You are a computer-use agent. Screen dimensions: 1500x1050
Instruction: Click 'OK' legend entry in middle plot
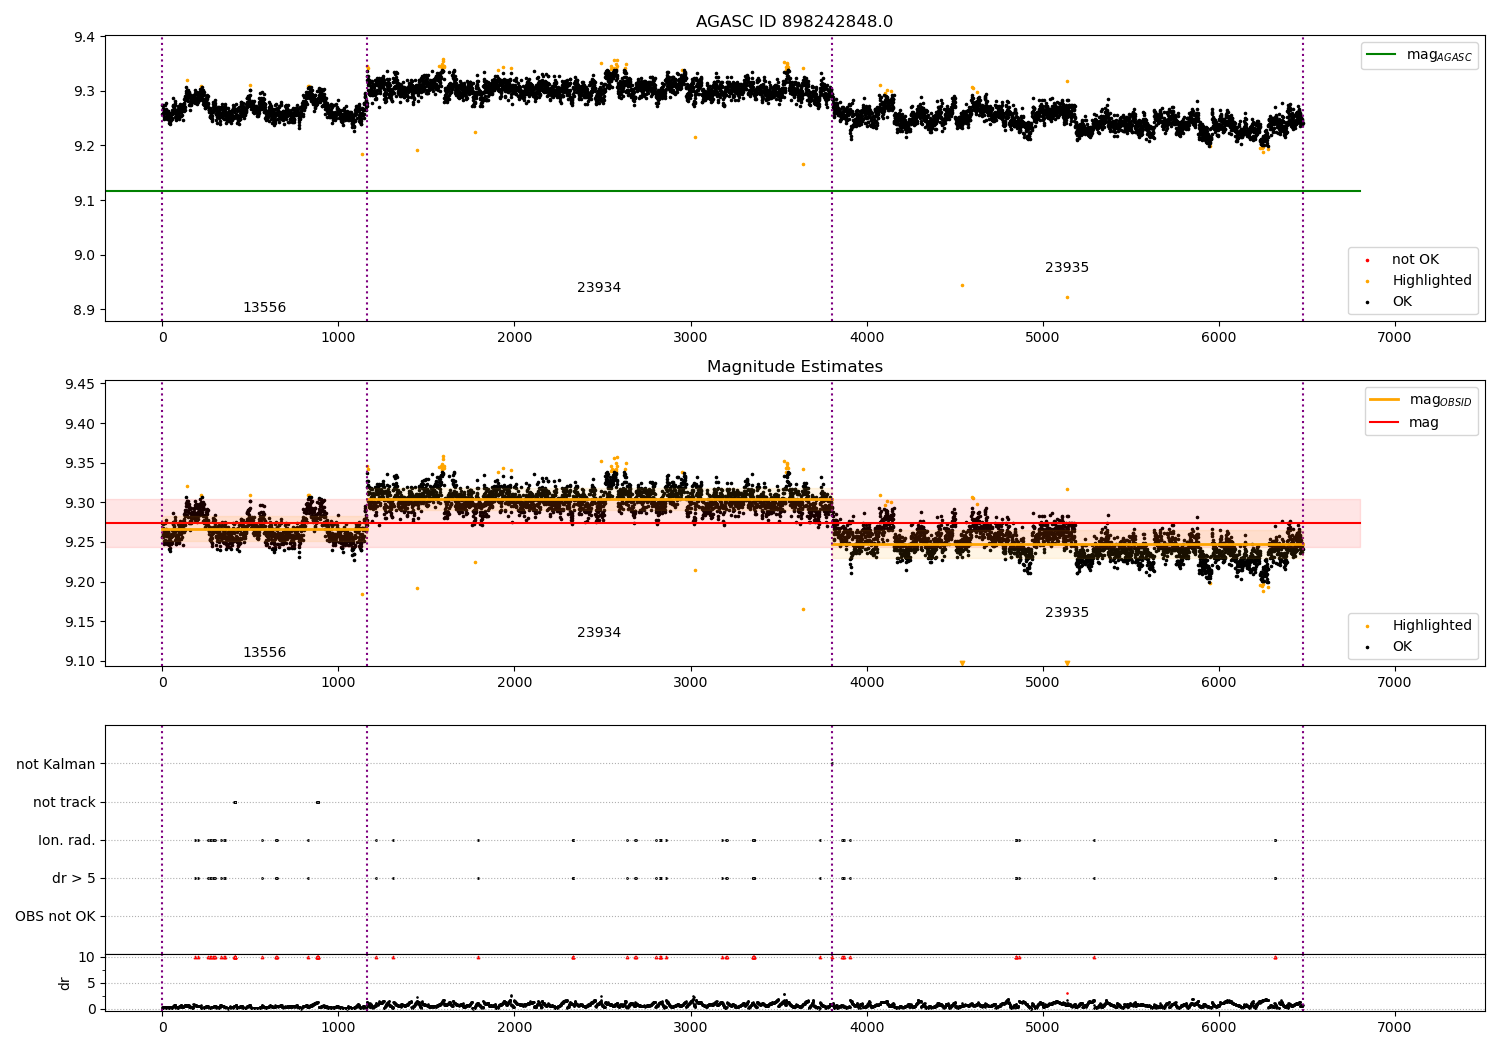click(1389, 647)
